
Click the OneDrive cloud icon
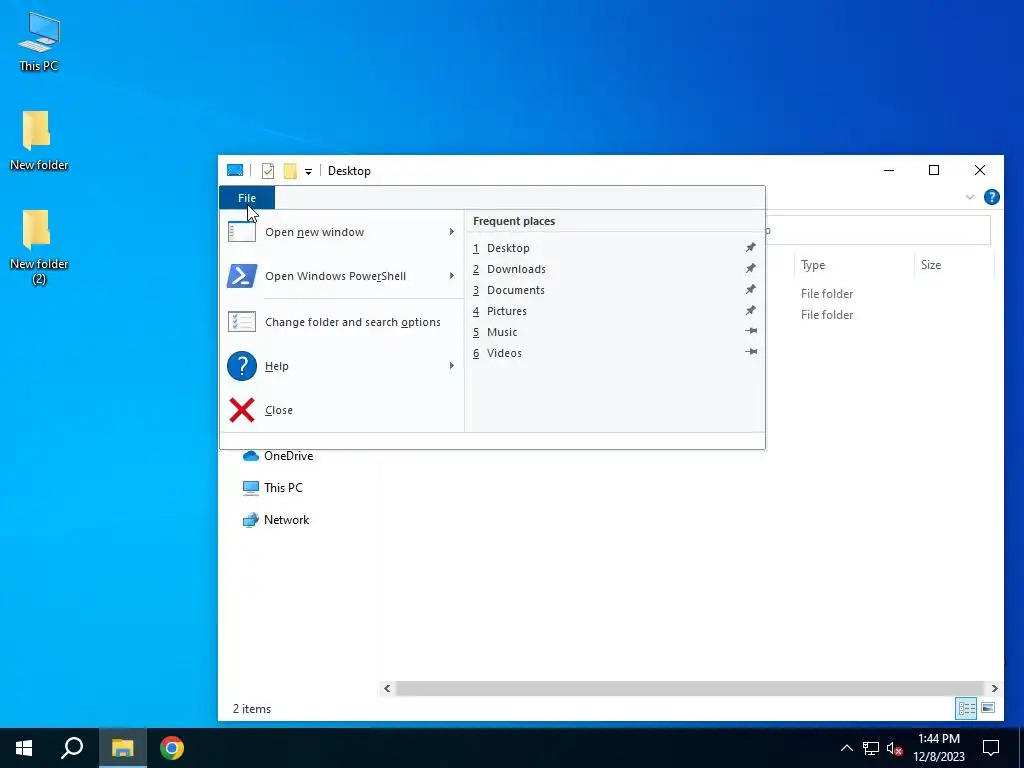[251, 456]
